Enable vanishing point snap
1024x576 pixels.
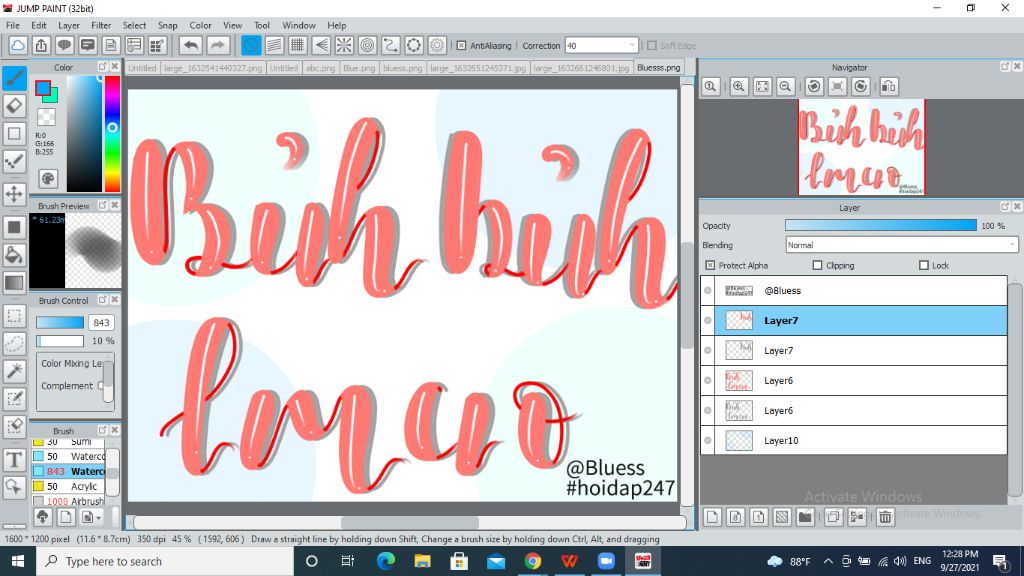click(321, 46)
